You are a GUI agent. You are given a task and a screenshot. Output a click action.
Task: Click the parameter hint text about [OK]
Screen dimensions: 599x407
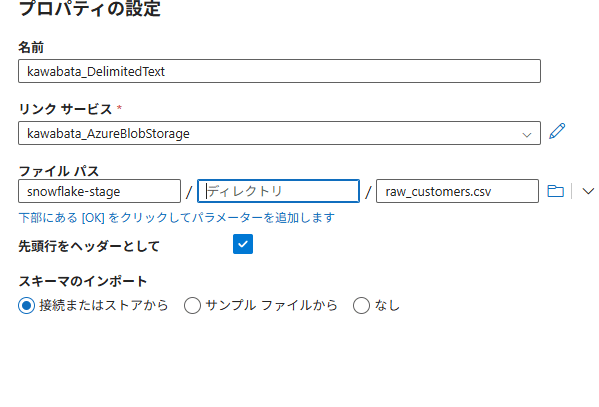pos(176,217)
